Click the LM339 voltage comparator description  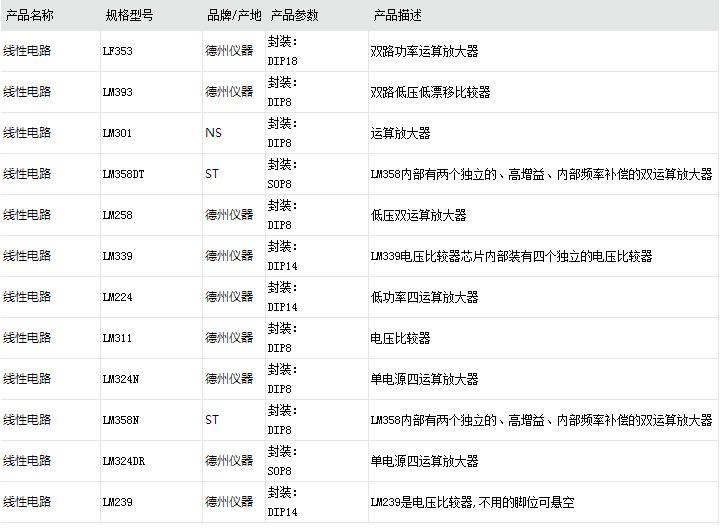511,256
